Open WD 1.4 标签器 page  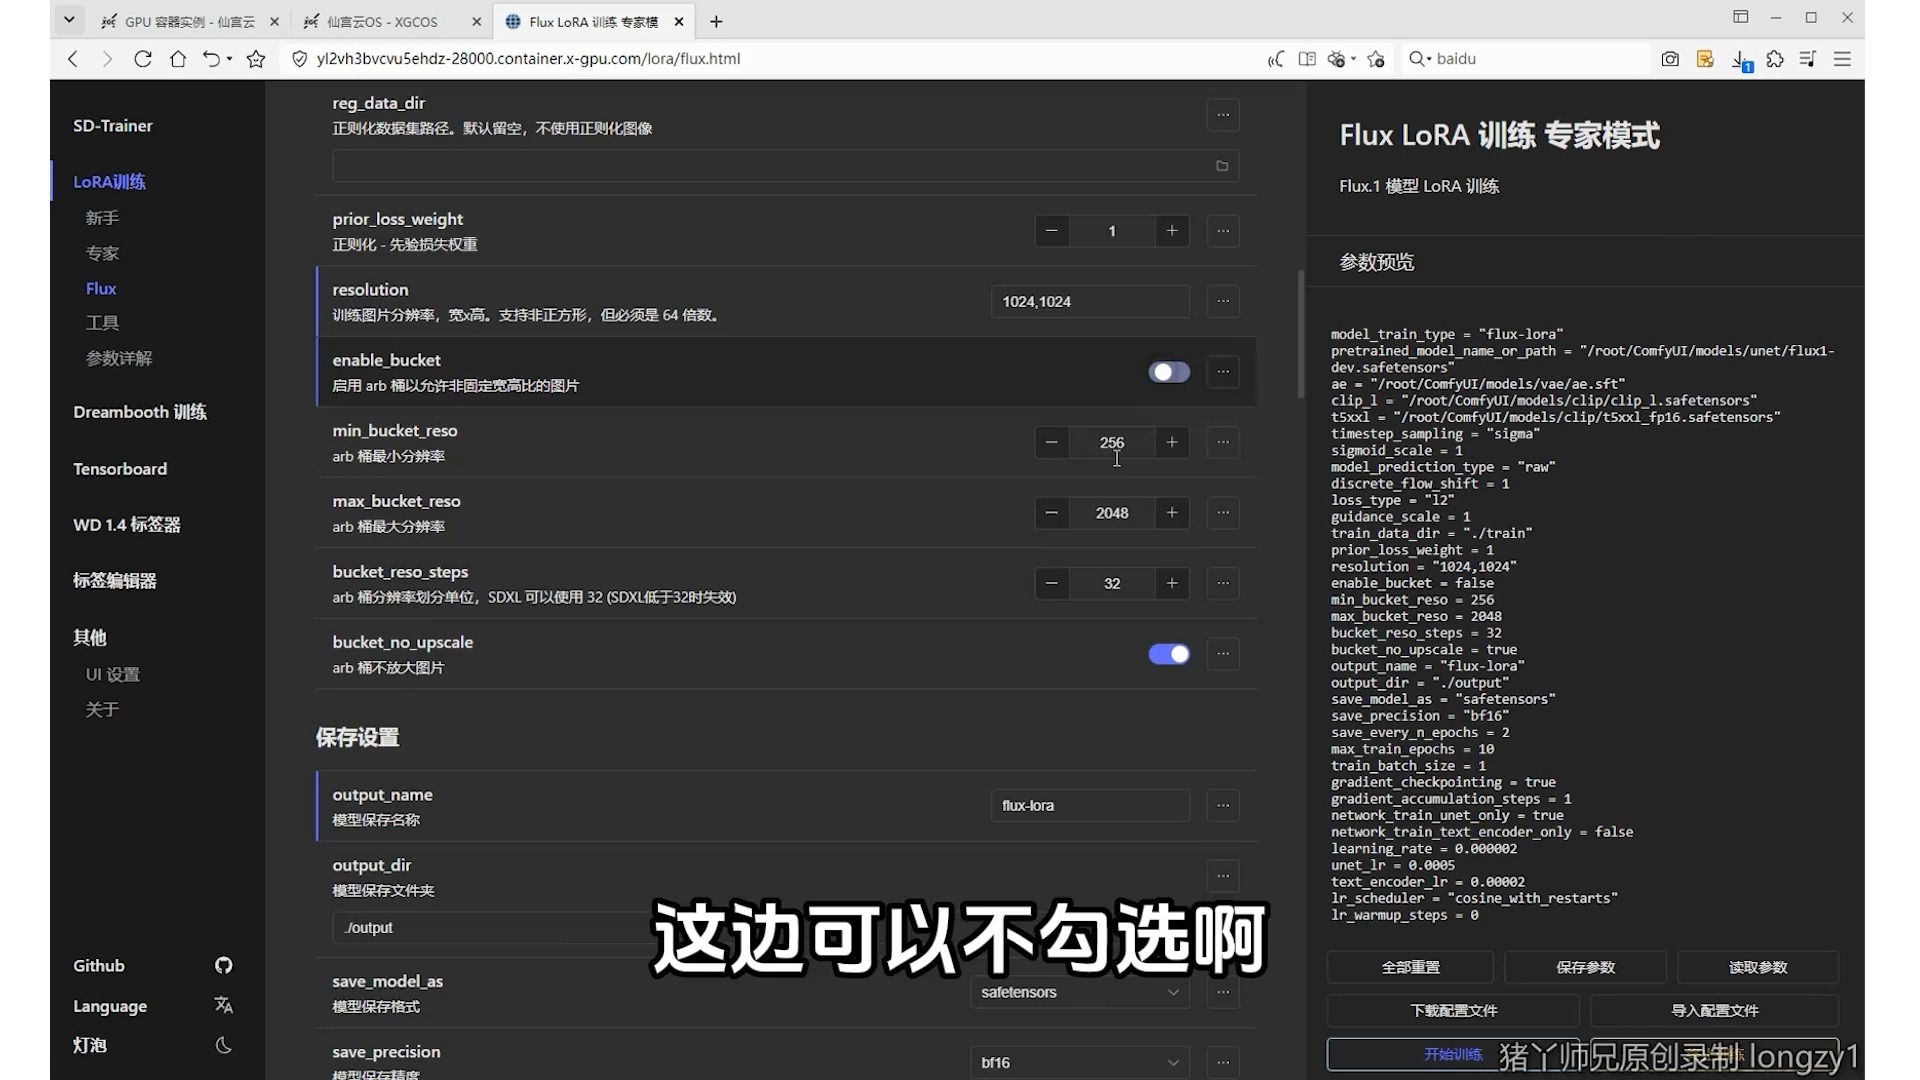tap(127, 525)
